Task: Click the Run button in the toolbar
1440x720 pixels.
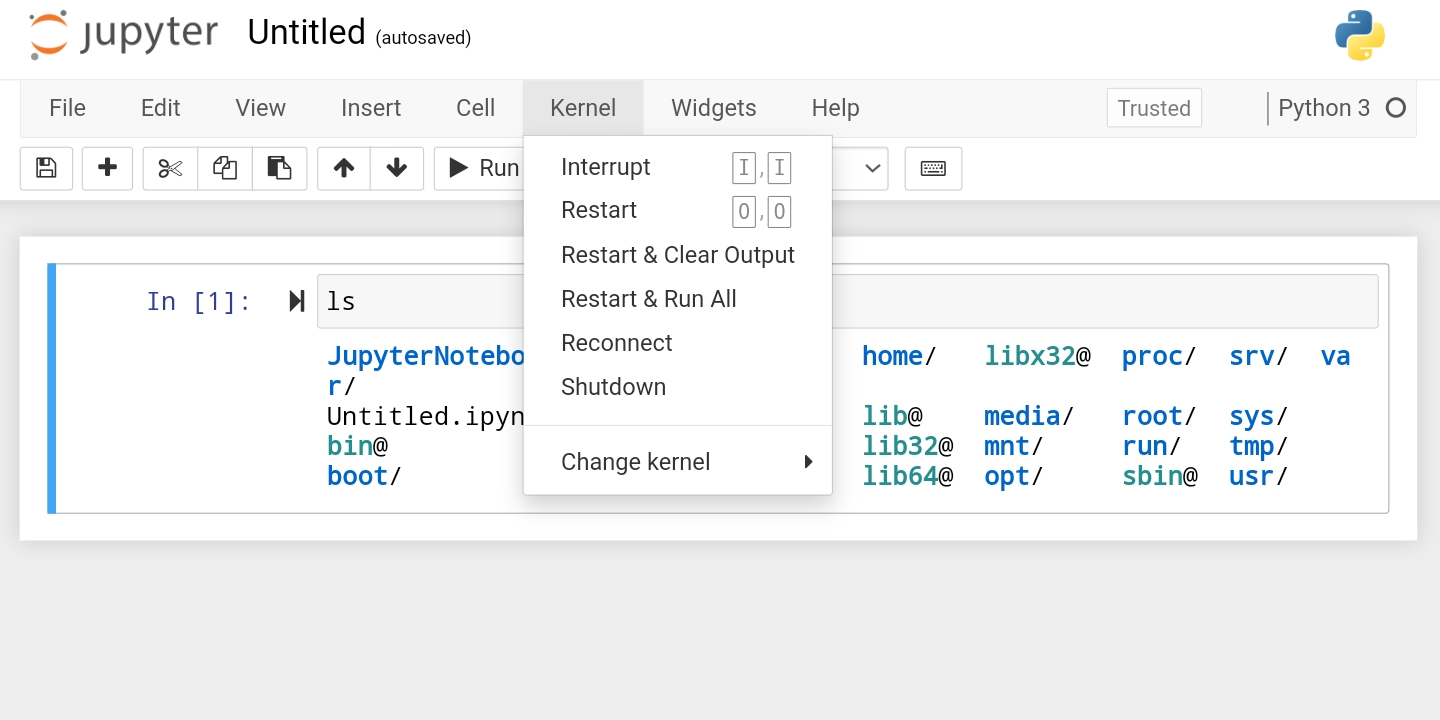Action: tap(485, 168)
